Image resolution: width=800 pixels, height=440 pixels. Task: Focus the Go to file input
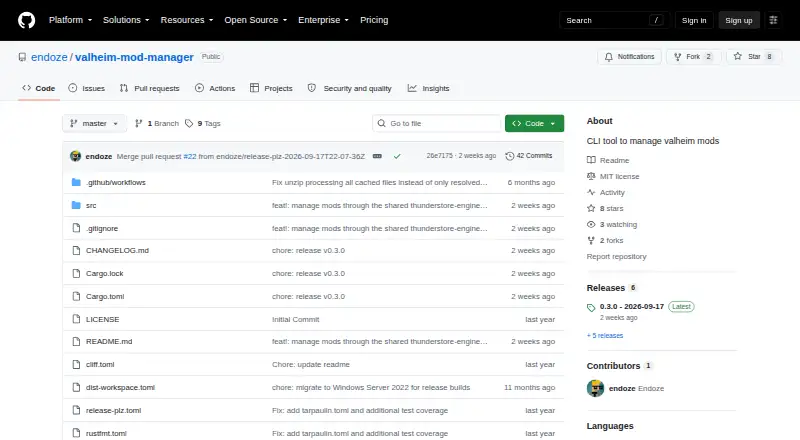click(x=436, y=124)
